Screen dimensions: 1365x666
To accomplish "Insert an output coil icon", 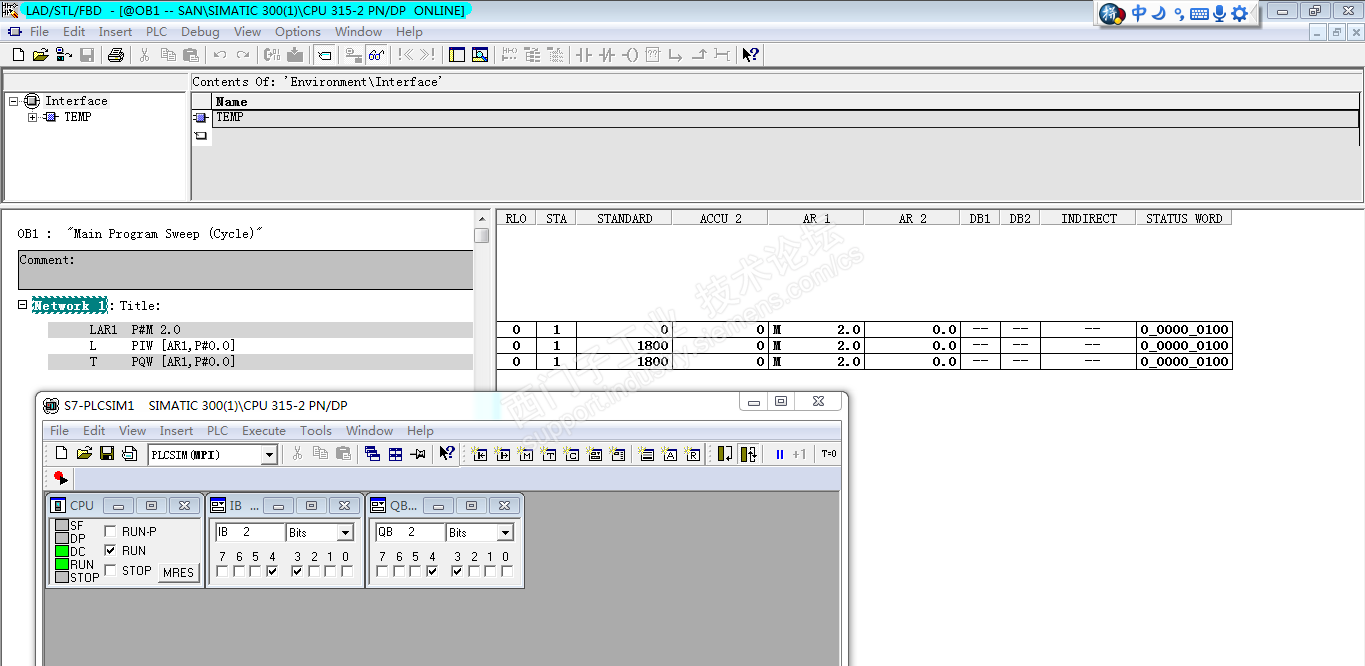I will (630, 55).
